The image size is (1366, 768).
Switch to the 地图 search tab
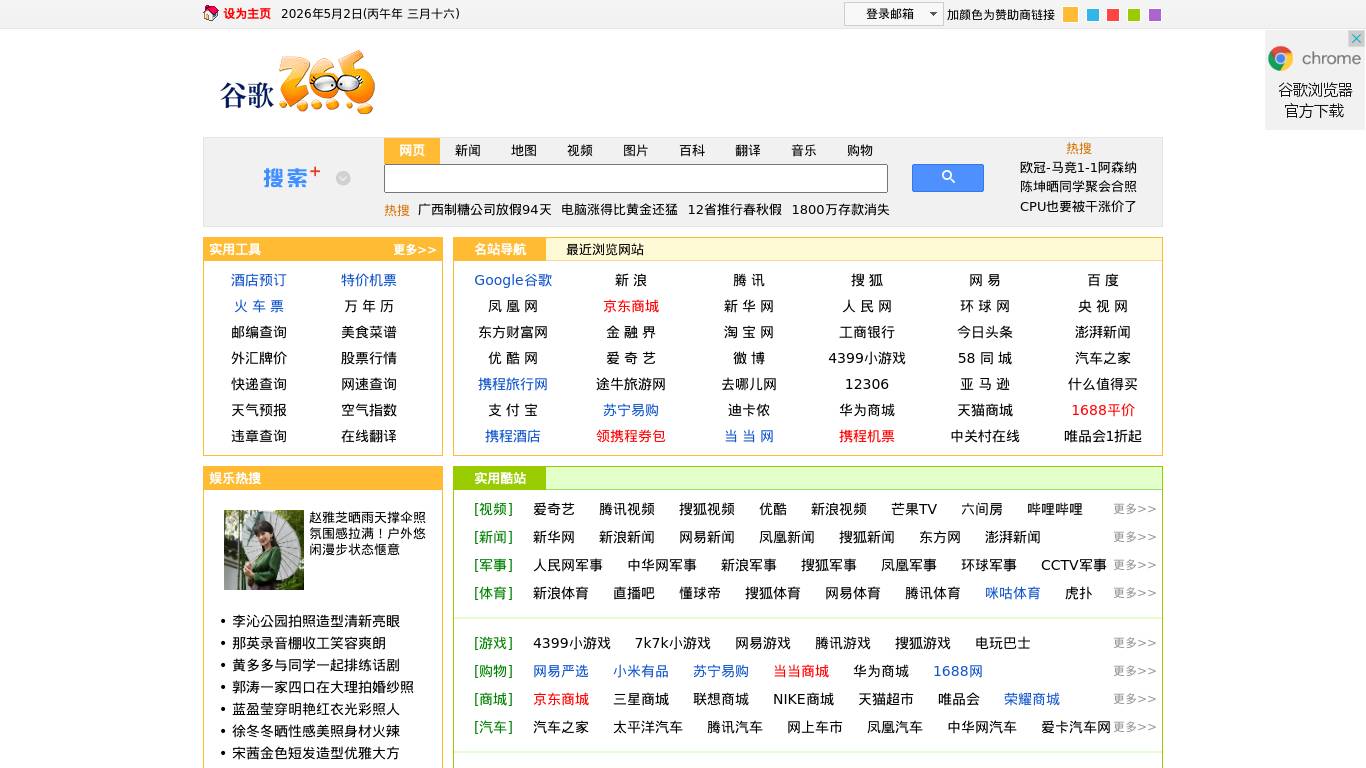(x=524, y=150)
